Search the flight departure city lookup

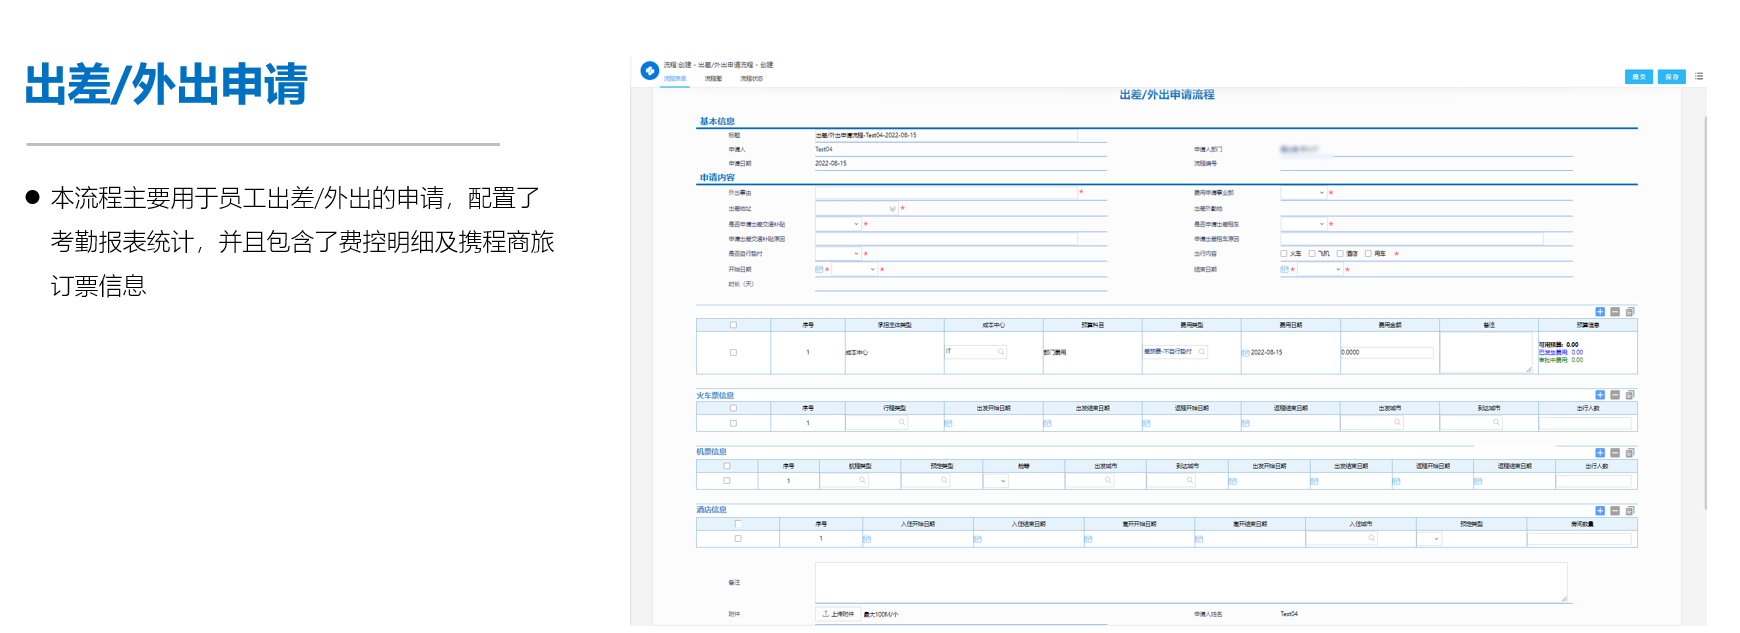coord(1108,481)
